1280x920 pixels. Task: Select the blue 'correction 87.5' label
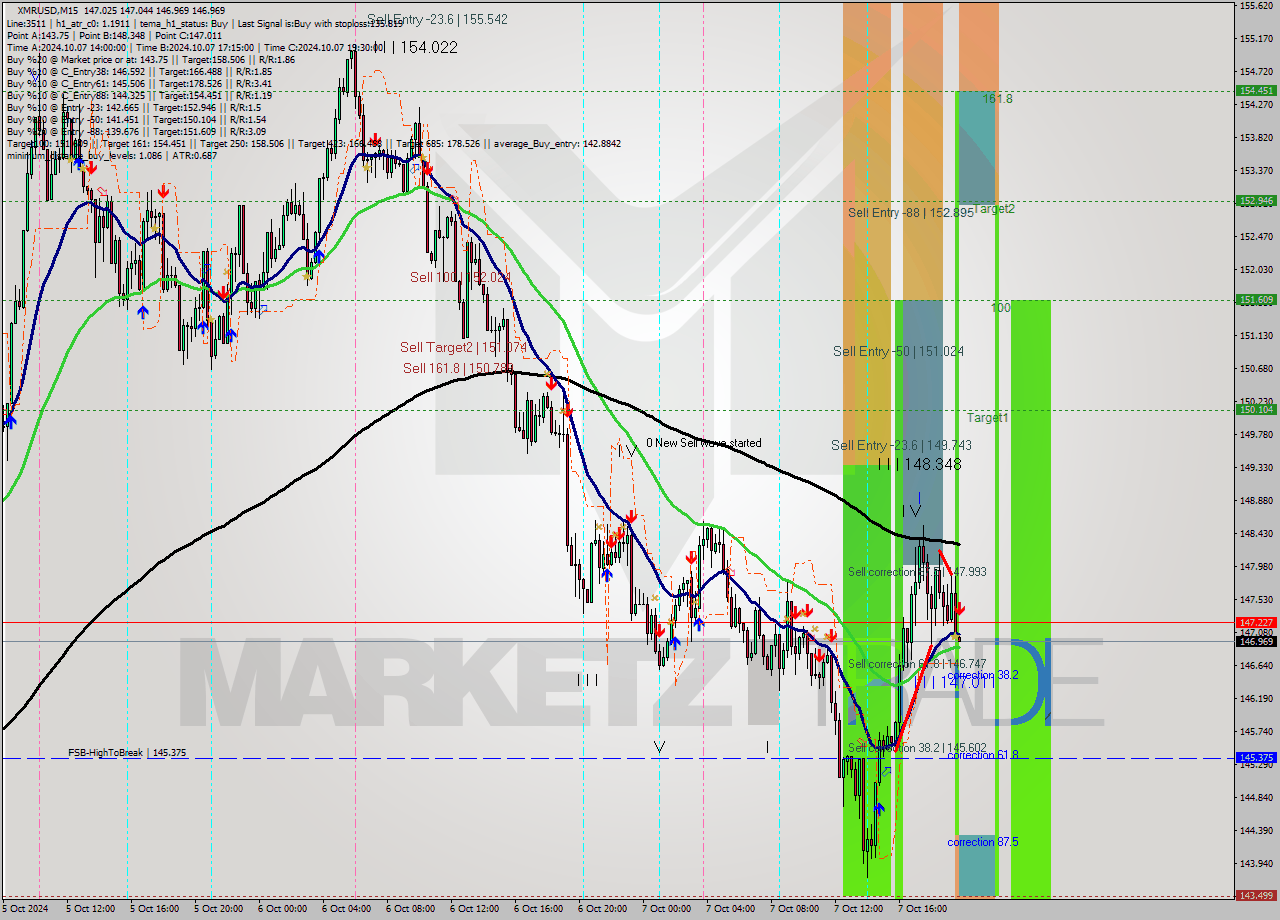click(982, 842)
